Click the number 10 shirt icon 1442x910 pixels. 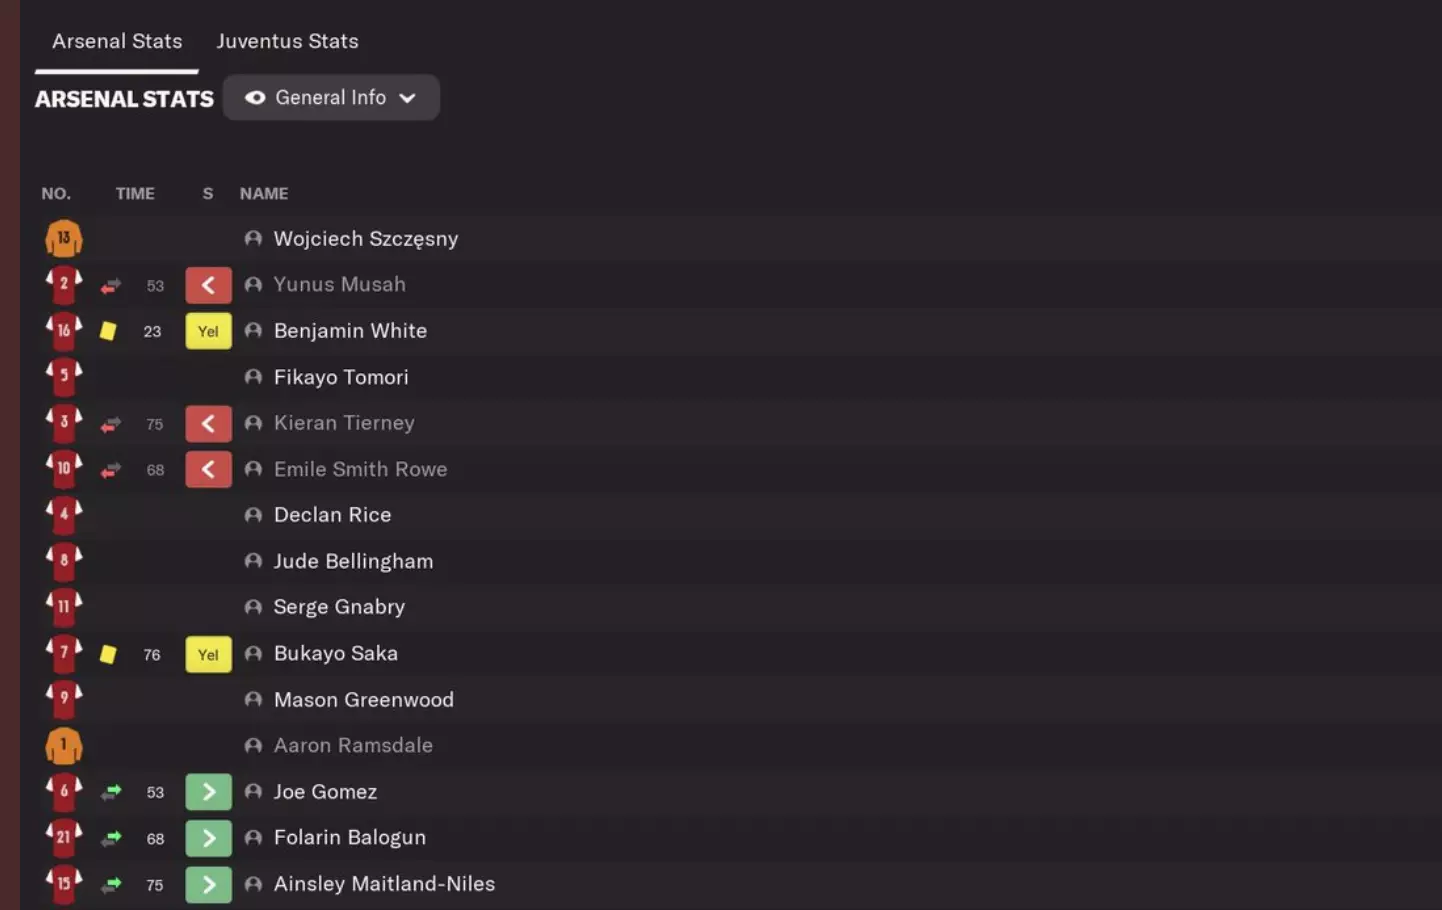point(64,469)
